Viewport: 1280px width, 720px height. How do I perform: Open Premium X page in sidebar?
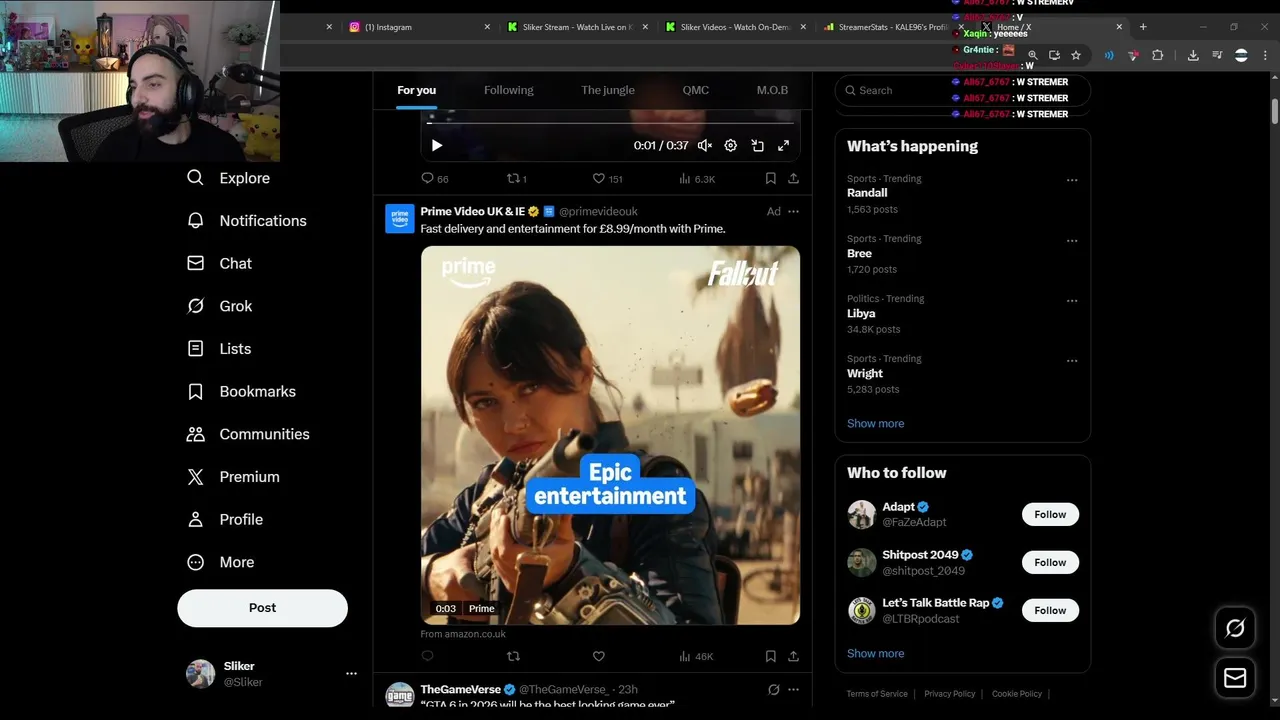coord(233,477)
